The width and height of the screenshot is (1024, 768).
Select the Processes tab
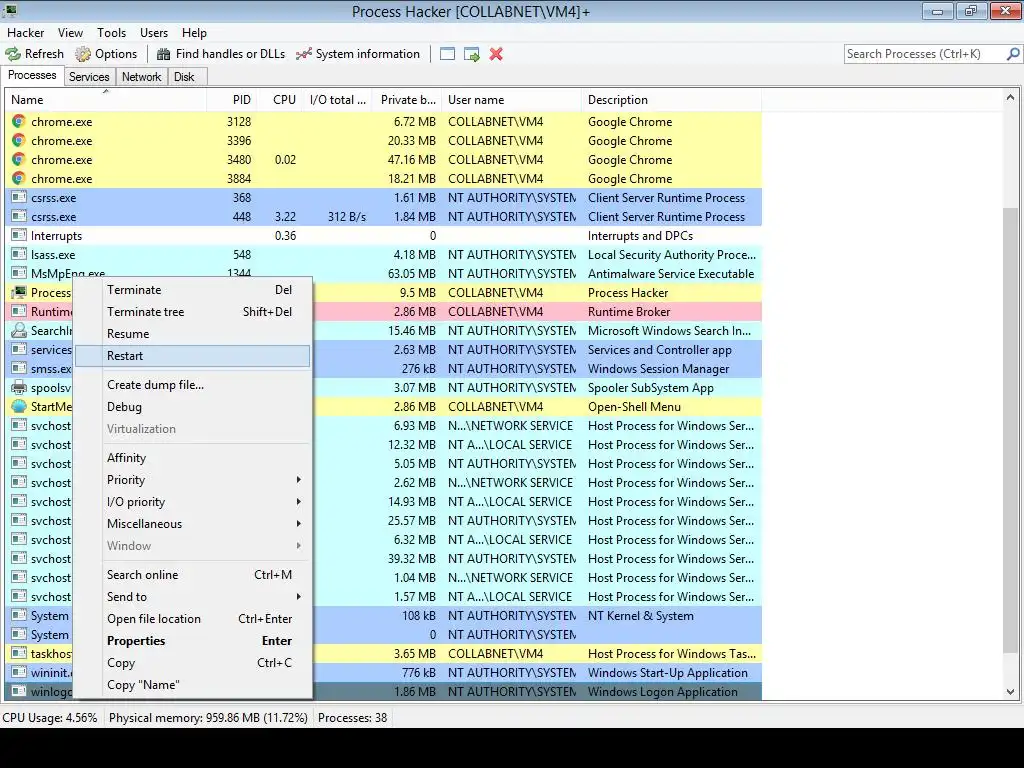coord(32,75)
